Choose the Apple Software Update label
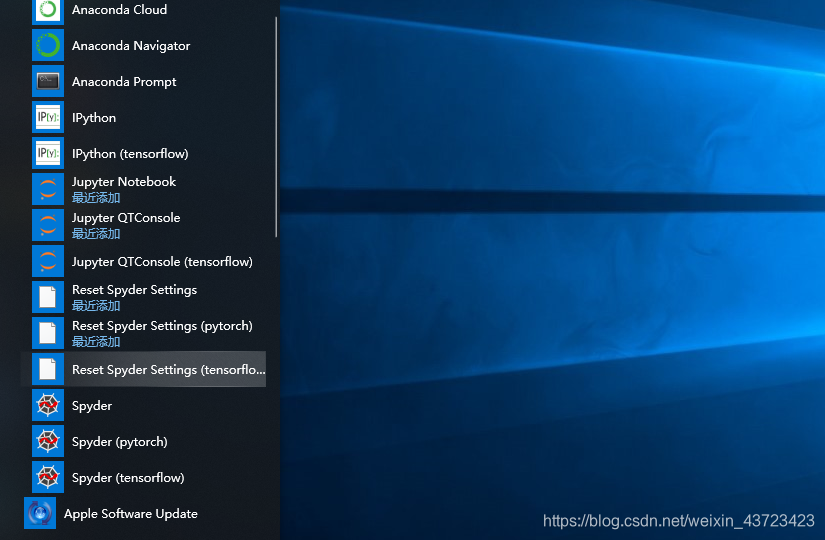Viewport: 825px width, 540px height. pos(130,514)
